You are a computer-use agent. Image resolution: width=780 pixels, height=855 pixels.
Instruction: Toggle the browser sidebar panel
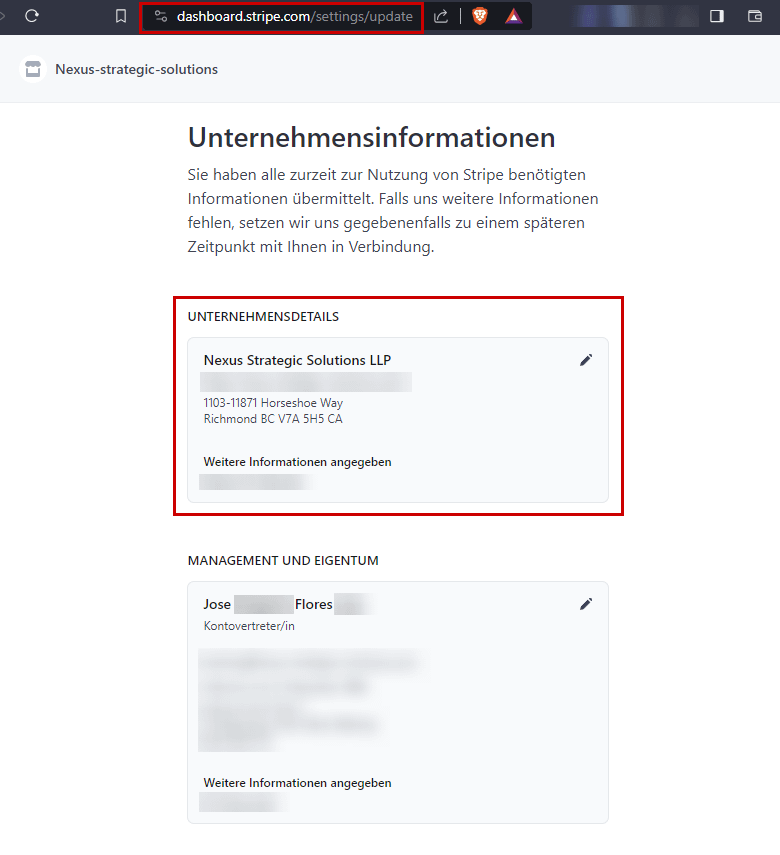pyautogui.click(x=717, y=16)
